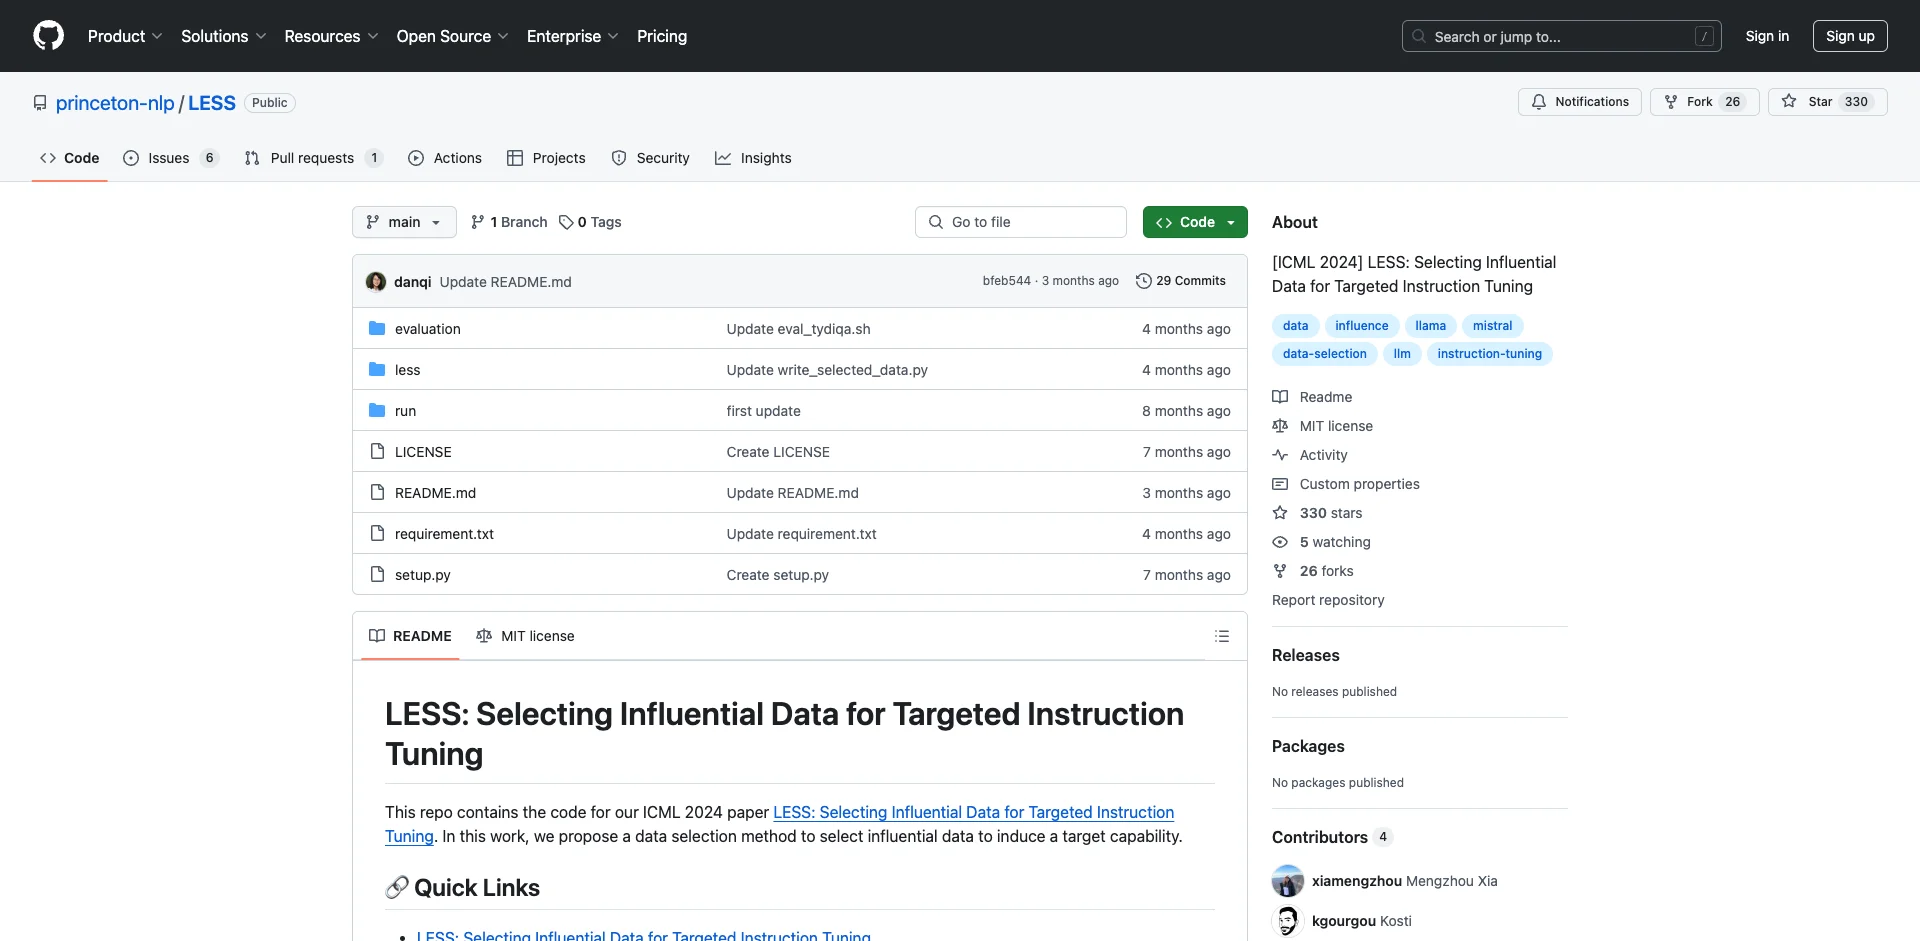Screen dimensions: 1920x941
Task: Star the repository using the Star button
Action: pos(1827,102)
